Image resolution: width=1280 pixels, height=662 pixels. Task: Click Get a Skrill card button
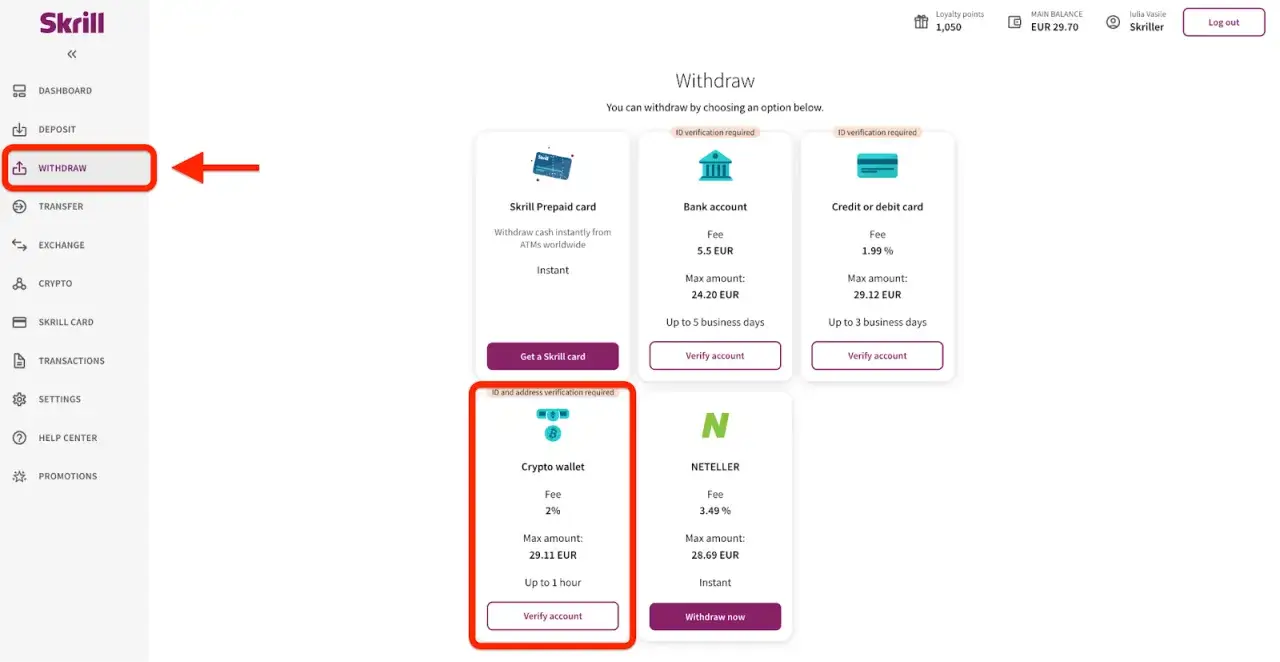tap(552, 356)
